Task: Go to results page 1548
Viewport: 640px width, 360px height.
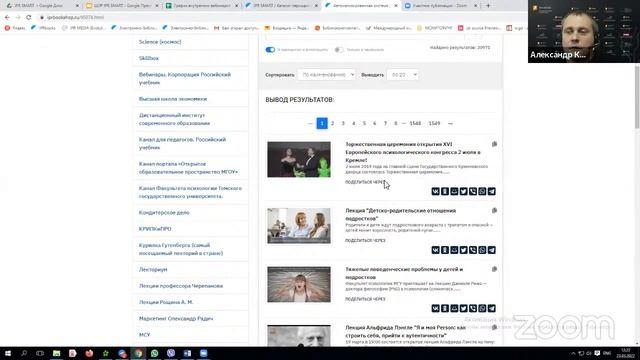Action: click(415, 123)
